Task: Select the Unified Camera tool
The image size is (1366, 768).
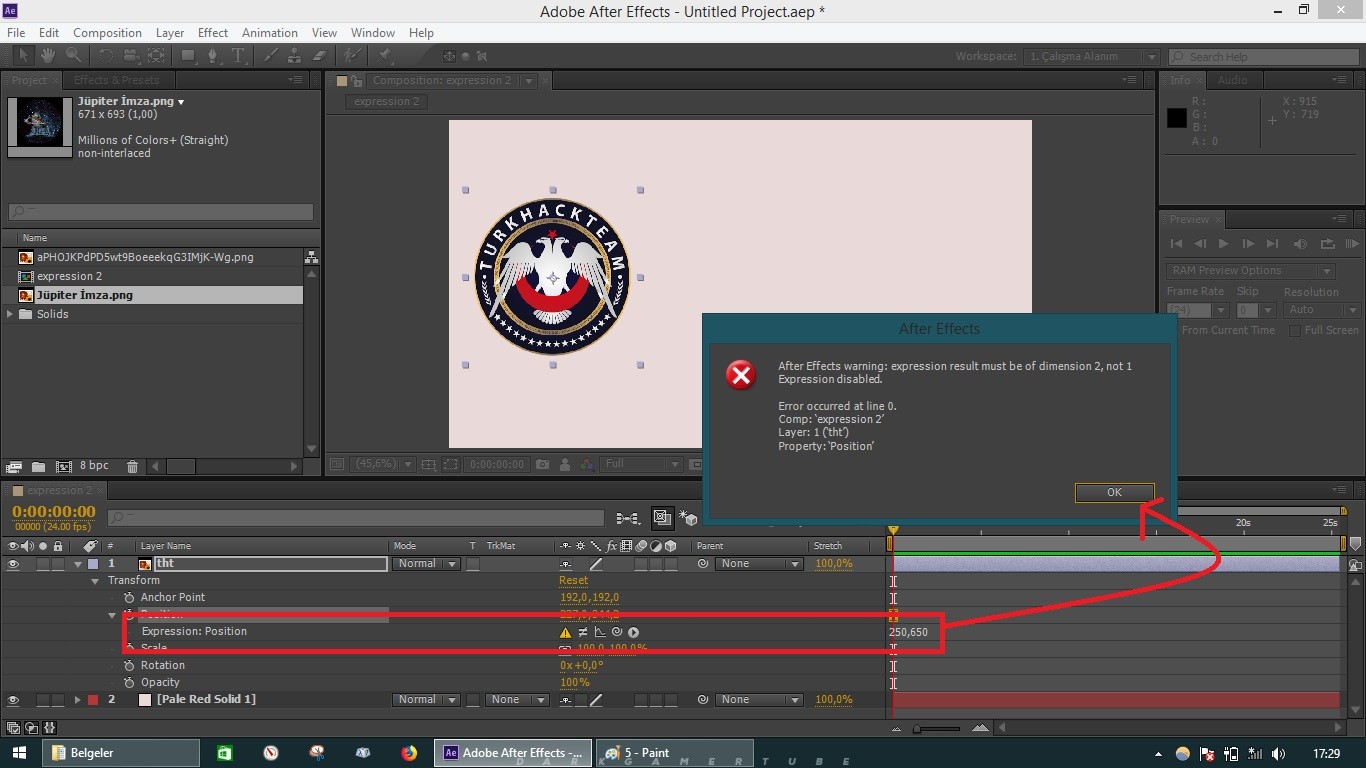Action: 131,56
